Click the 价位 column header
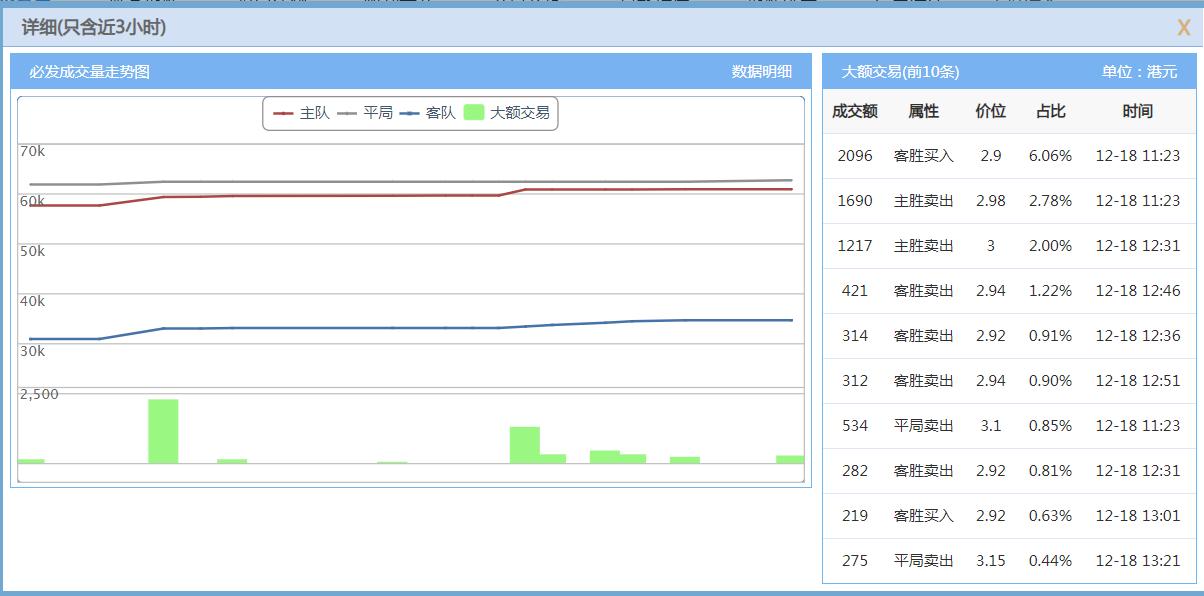Viewport: 1204px width, 596px height. [990, 111]
